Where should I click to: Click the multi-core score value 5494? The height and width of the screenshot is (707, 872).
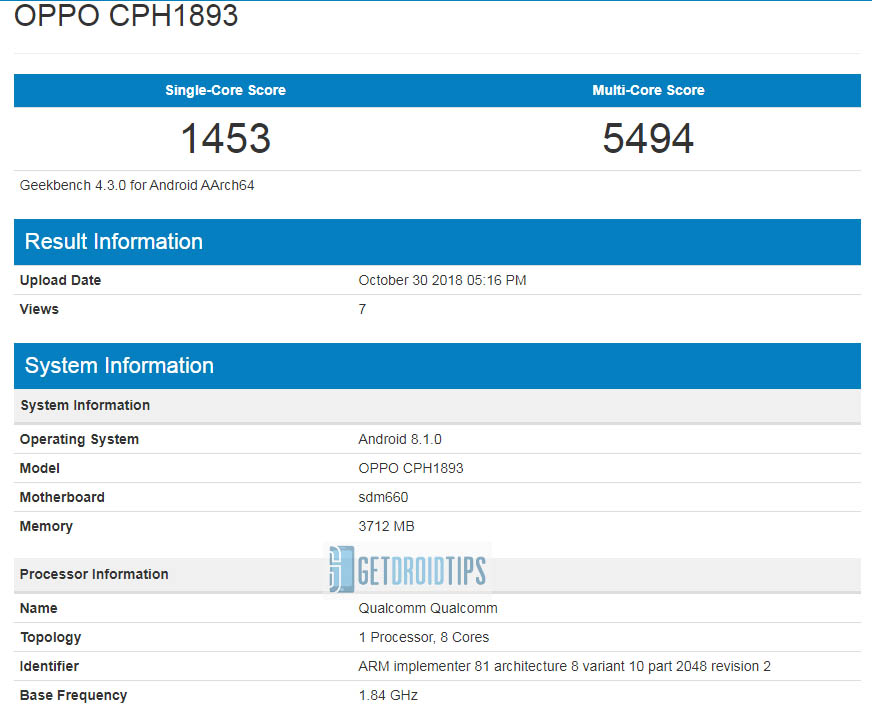pyautogui.click(x=648, y=138)
